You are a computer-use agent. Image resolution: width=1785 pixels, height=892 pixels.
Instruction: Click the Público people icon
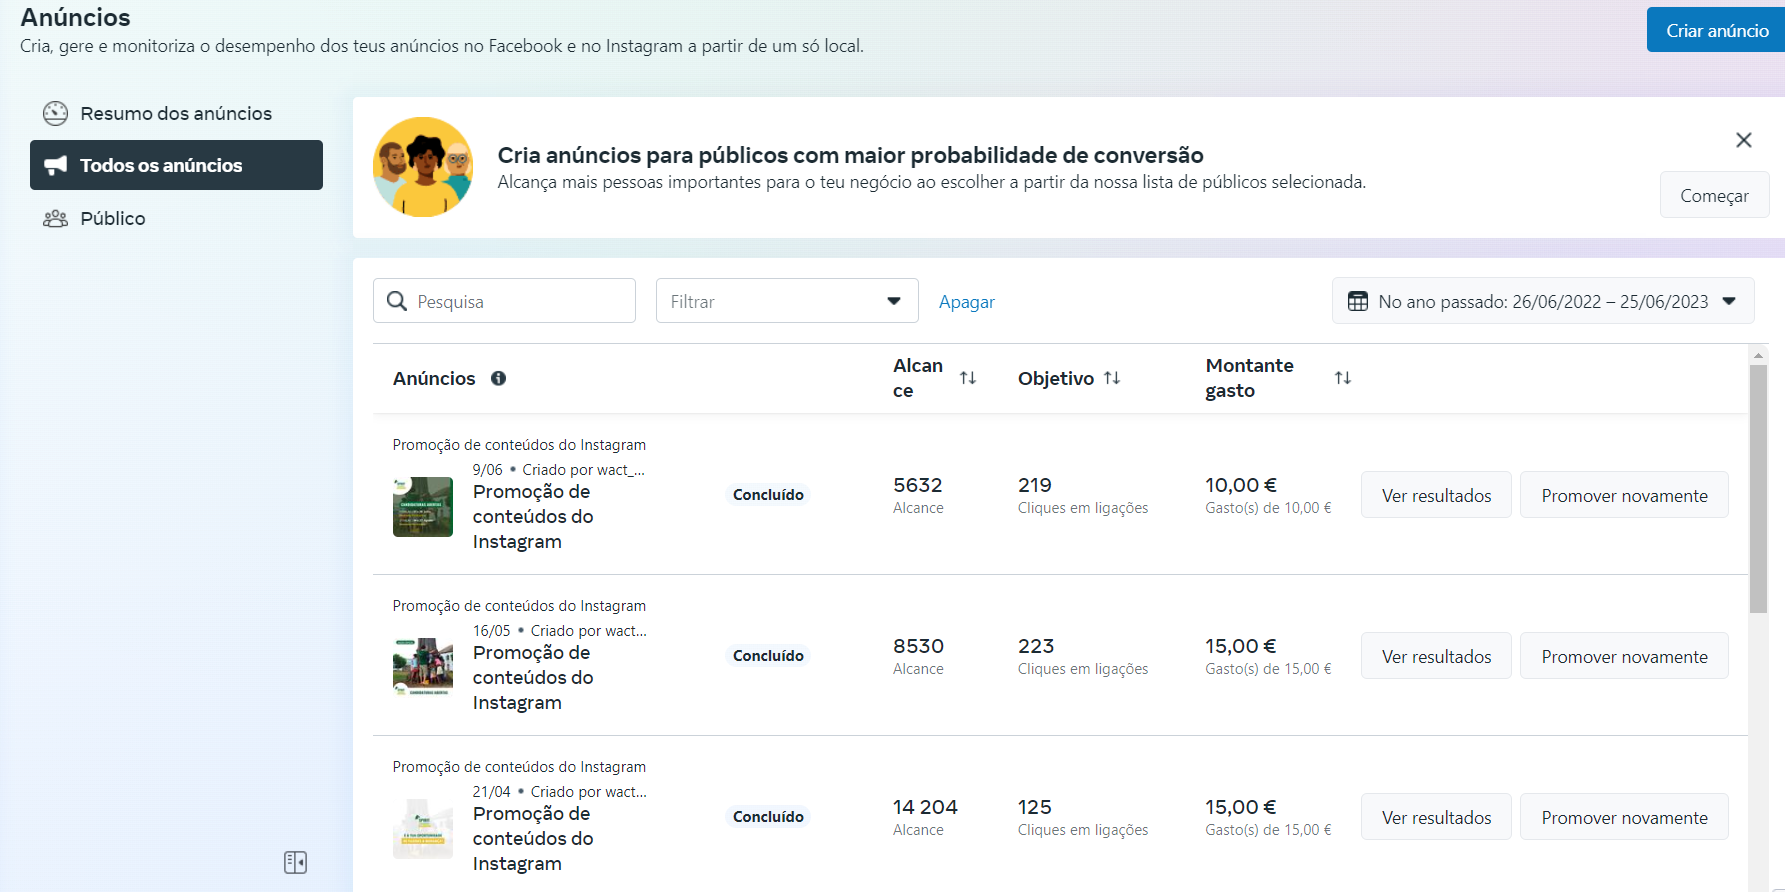[x=56, y=218]
